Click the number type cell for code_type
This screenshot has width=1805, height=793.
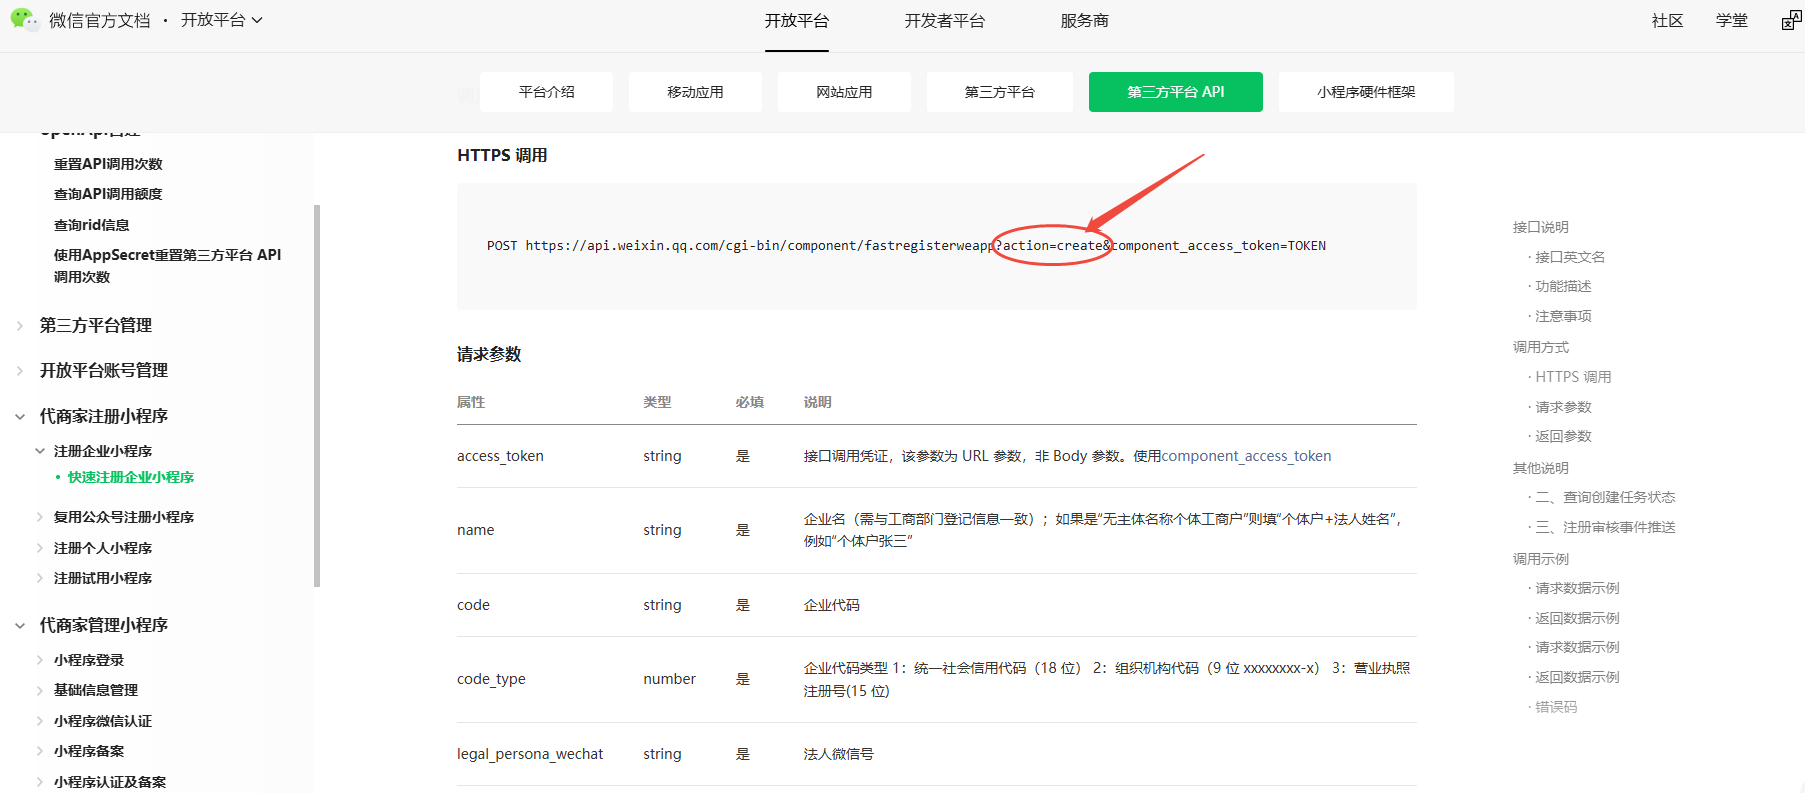(x=669, y=679)
